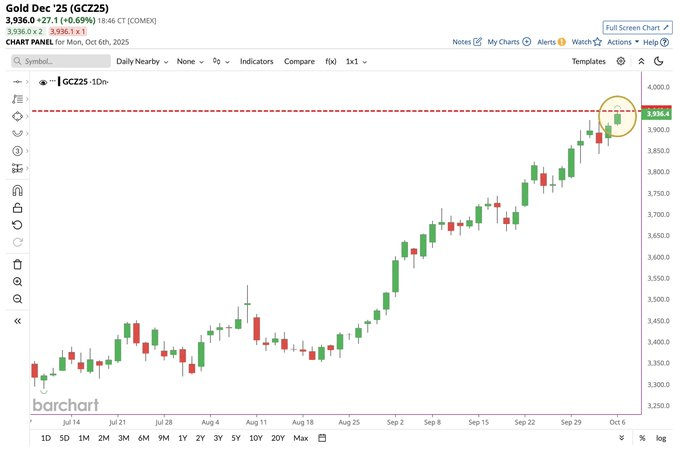Select the 6M time range
The image size is (680, 451).
(x=143, y=438)
